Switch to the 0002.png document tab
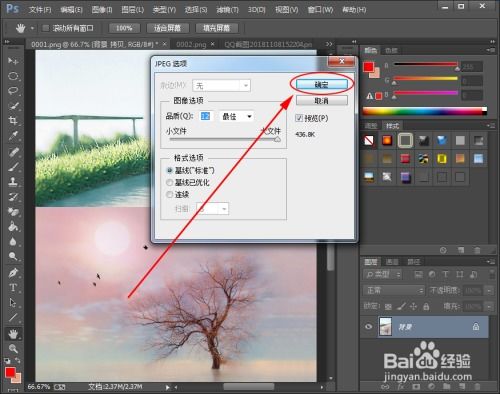Screen dimensions: 500x394 pos(191,44)
